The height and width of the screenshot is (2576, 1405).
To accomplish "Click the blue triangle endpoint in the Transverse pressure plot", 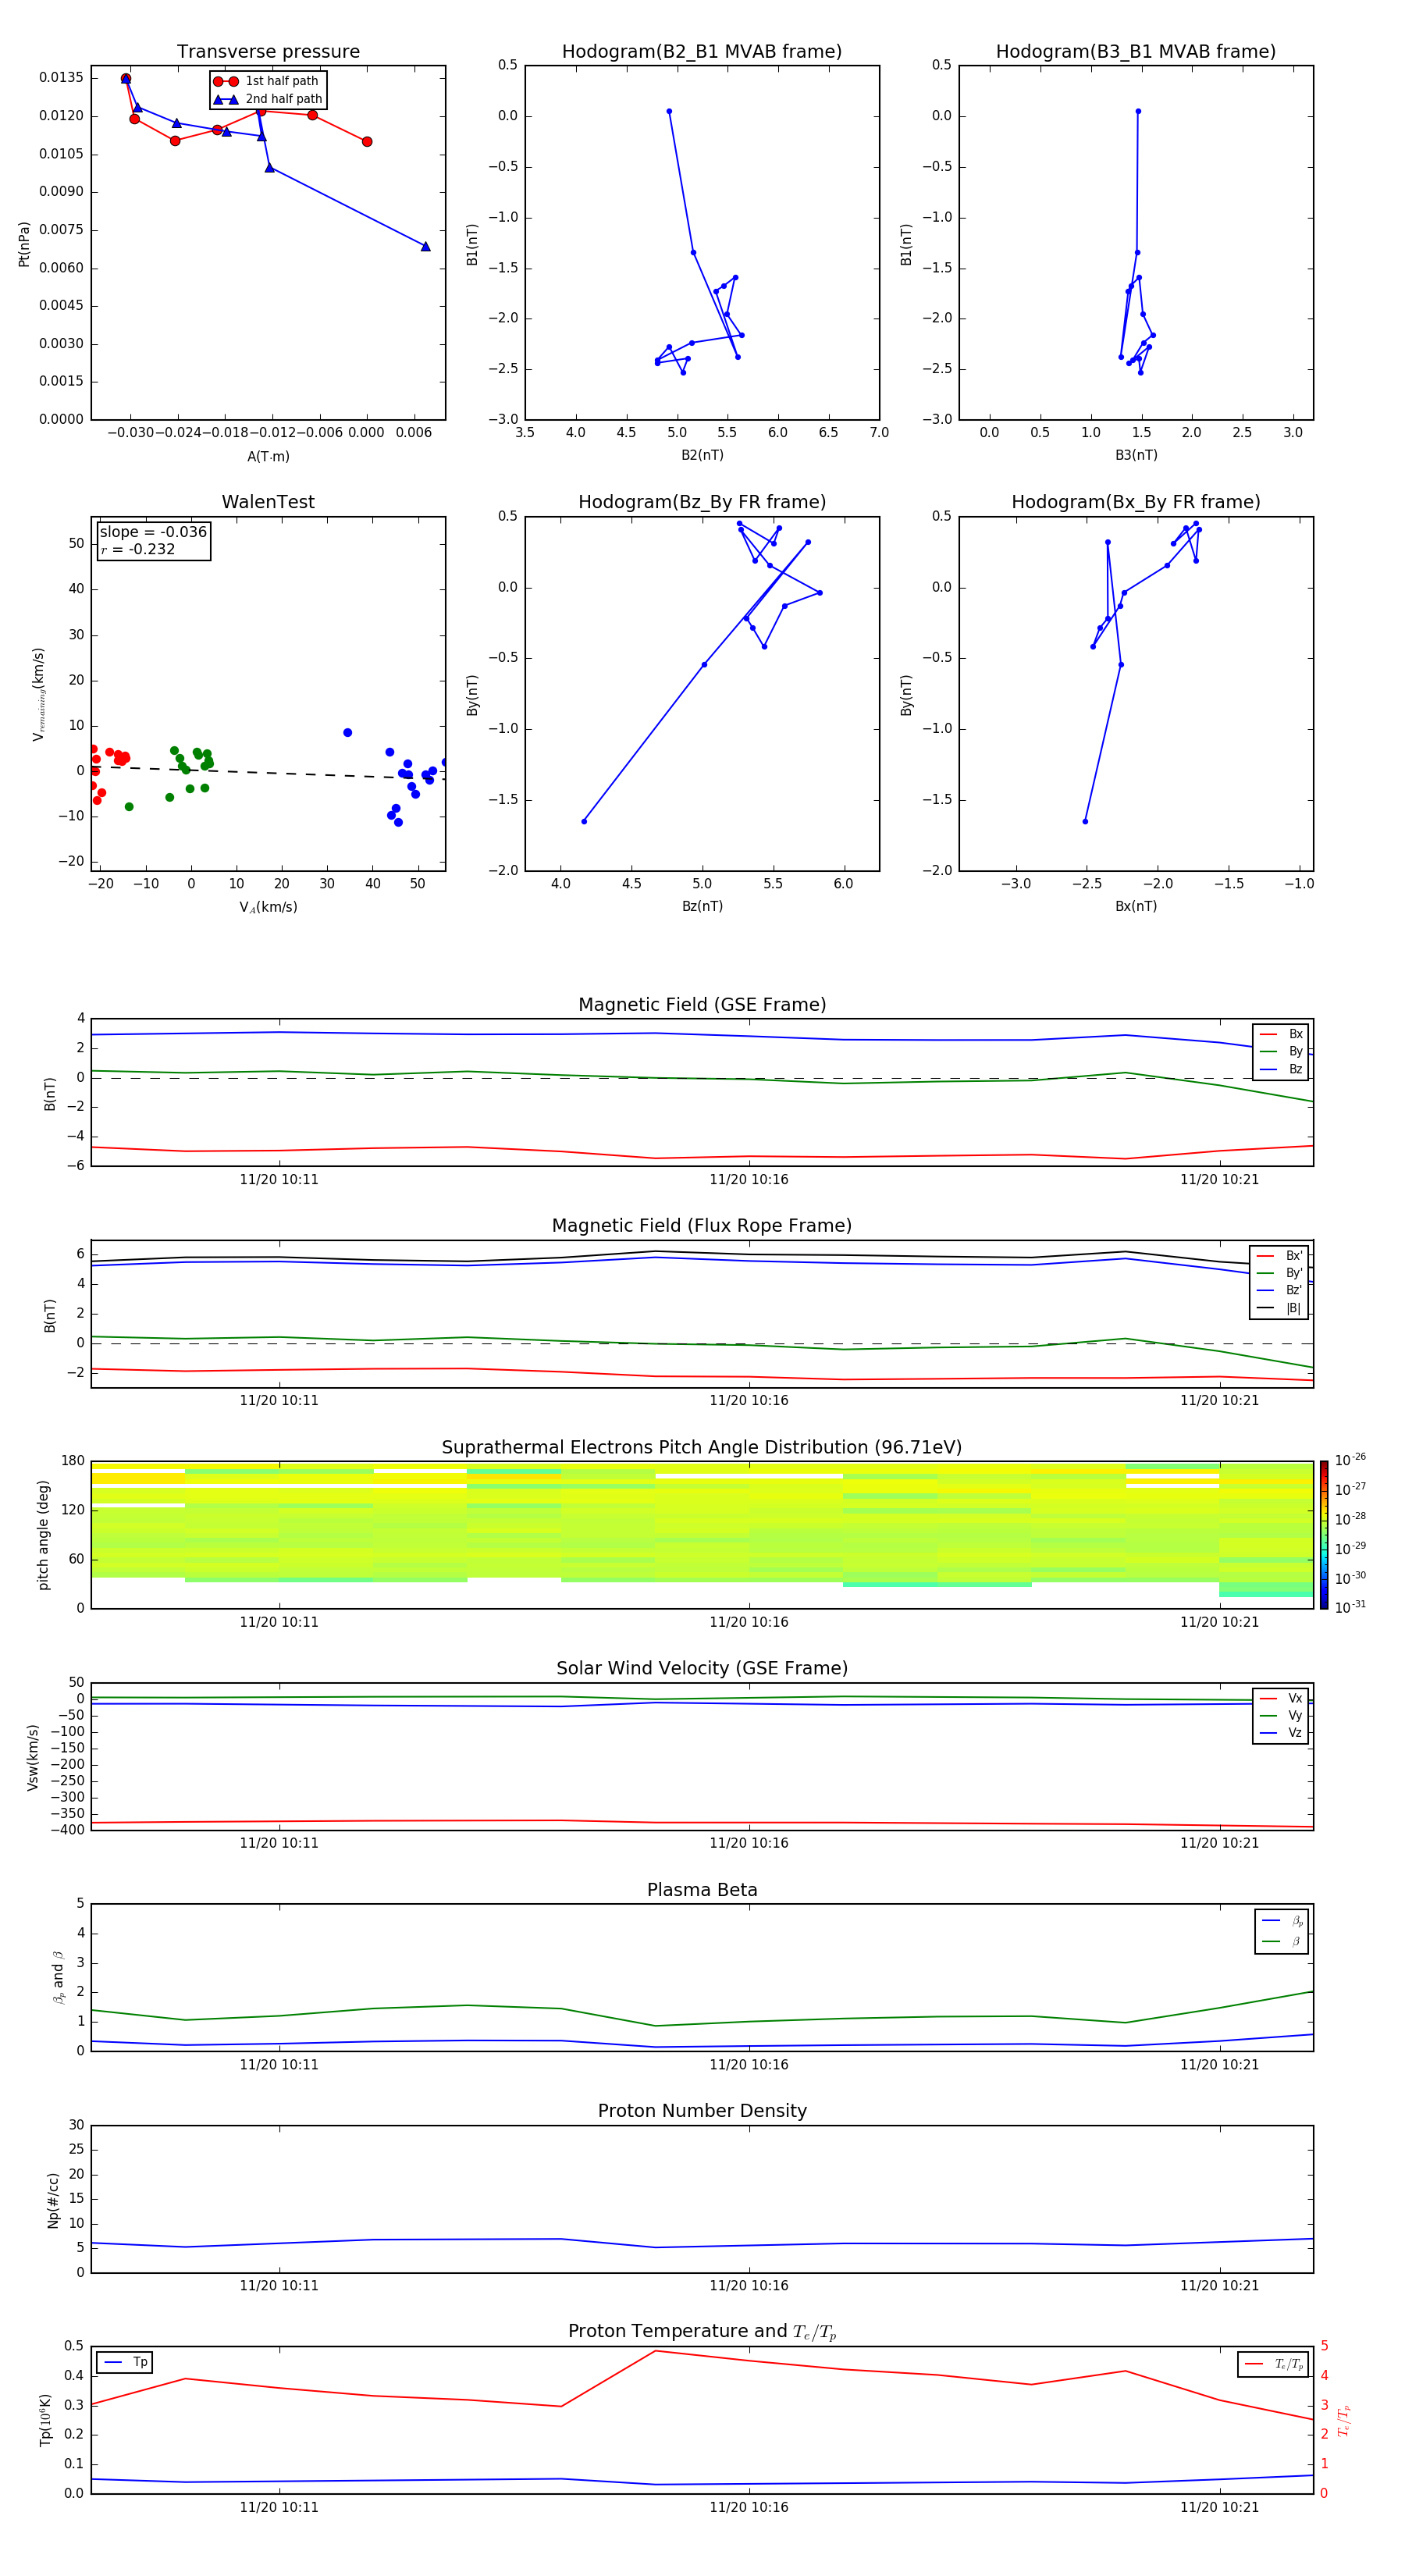I will pyautogui.click(x=425, y=246).
